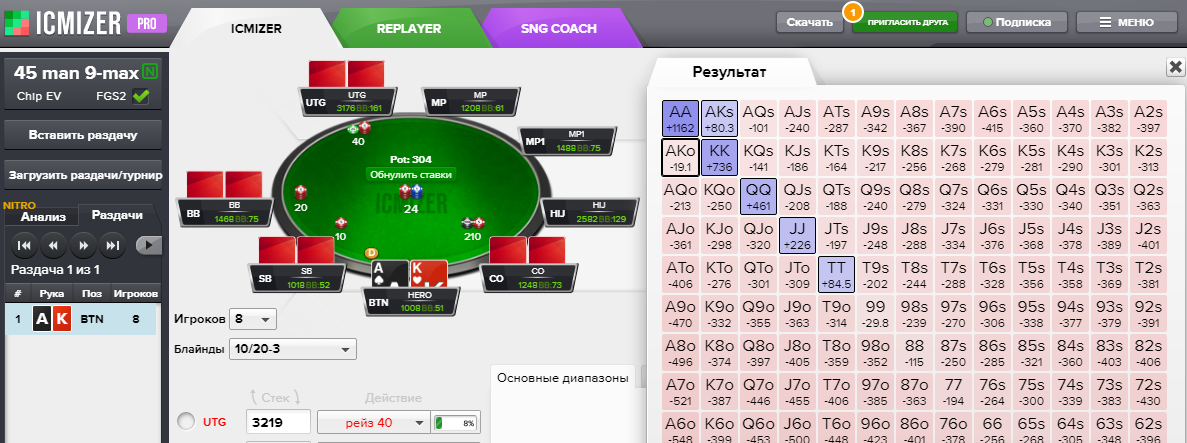1187x443 pixels.
Task: Click the Обнулить ставки button
Action: (410, 174)
